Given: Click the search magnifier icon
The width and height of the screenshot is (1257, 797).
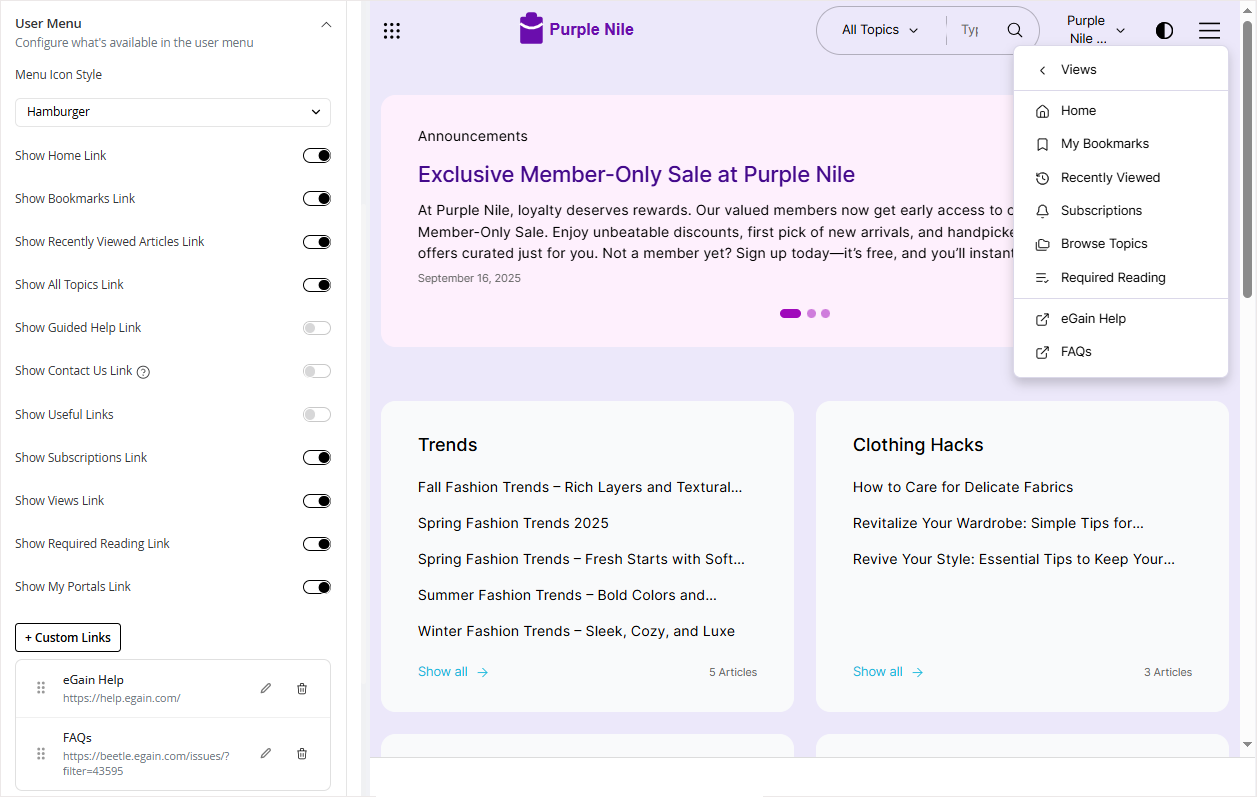Looking at the screenshot, I should tap(1014, 30).
